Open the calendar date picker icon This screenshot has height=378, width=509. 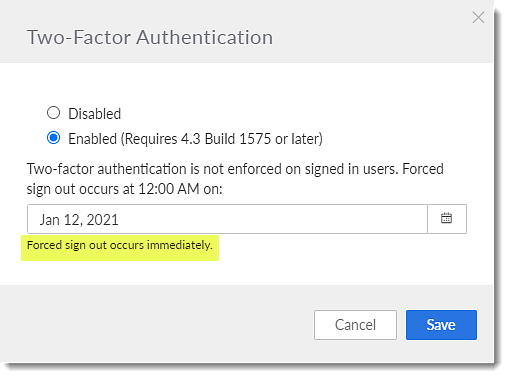[446, 219]
